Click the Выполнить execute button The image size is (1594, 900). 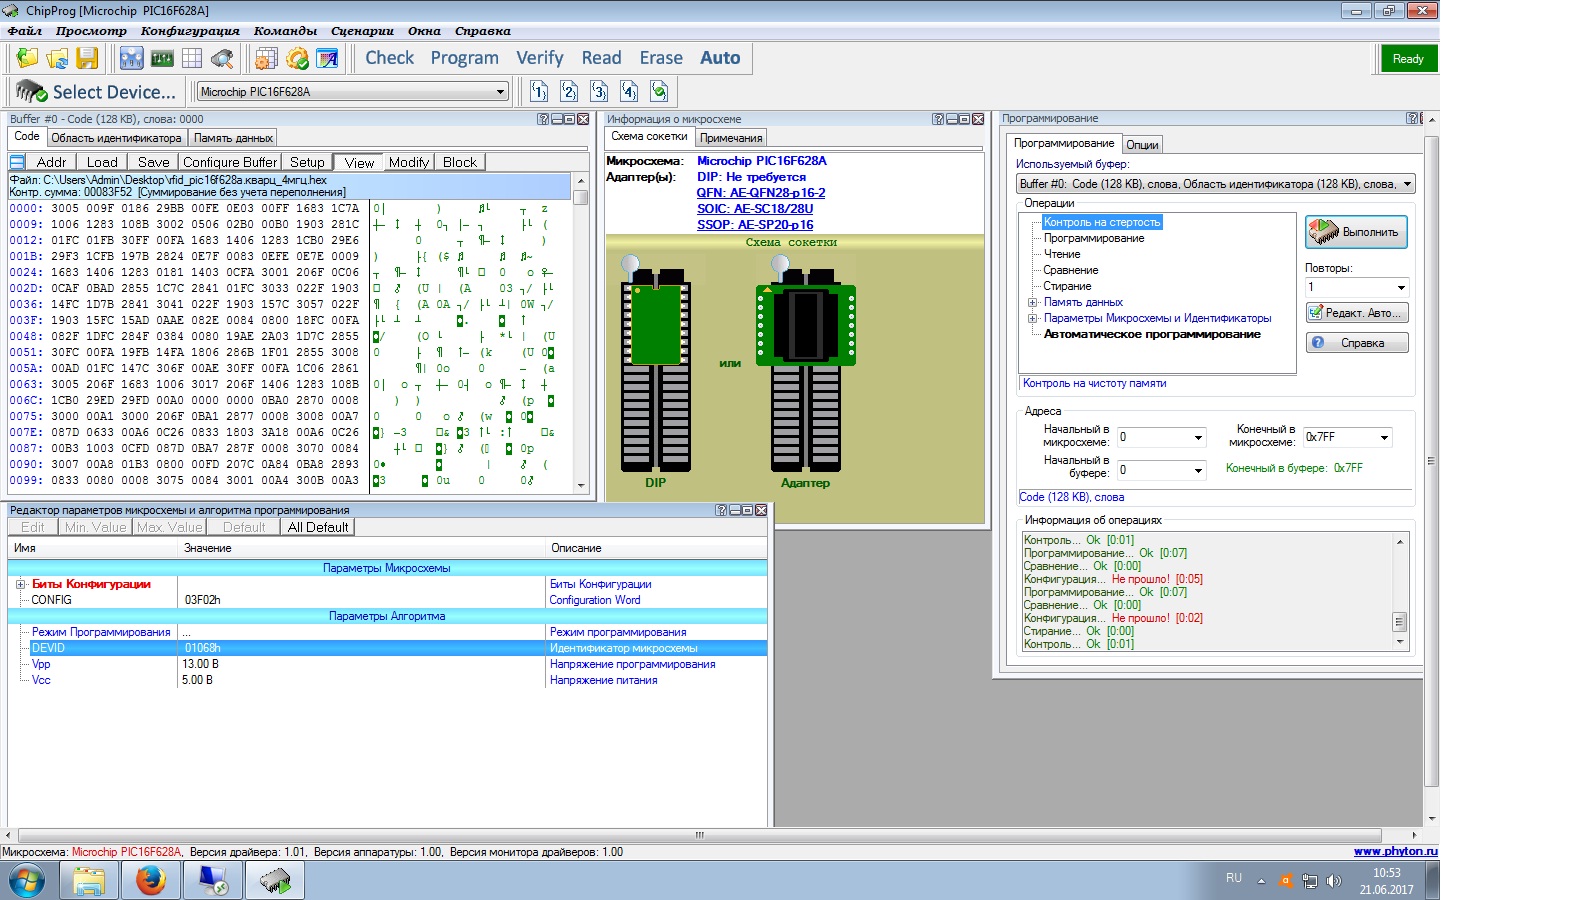tap(1356, 232)
